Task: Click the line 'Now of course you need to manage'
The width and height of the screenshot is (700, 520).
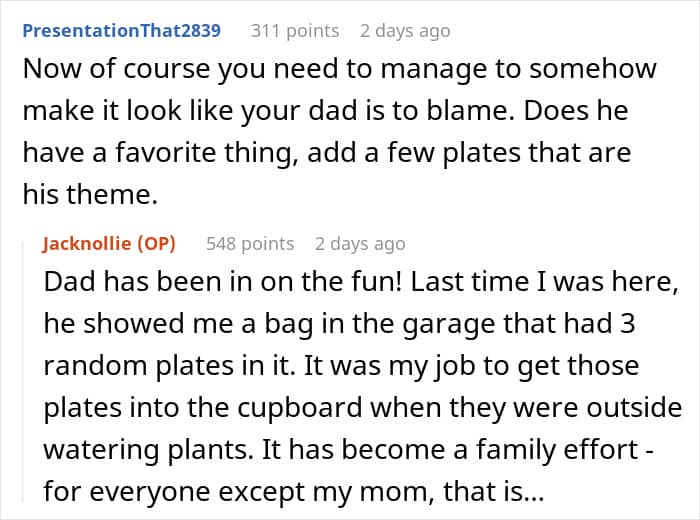Action: pos(339,70)
